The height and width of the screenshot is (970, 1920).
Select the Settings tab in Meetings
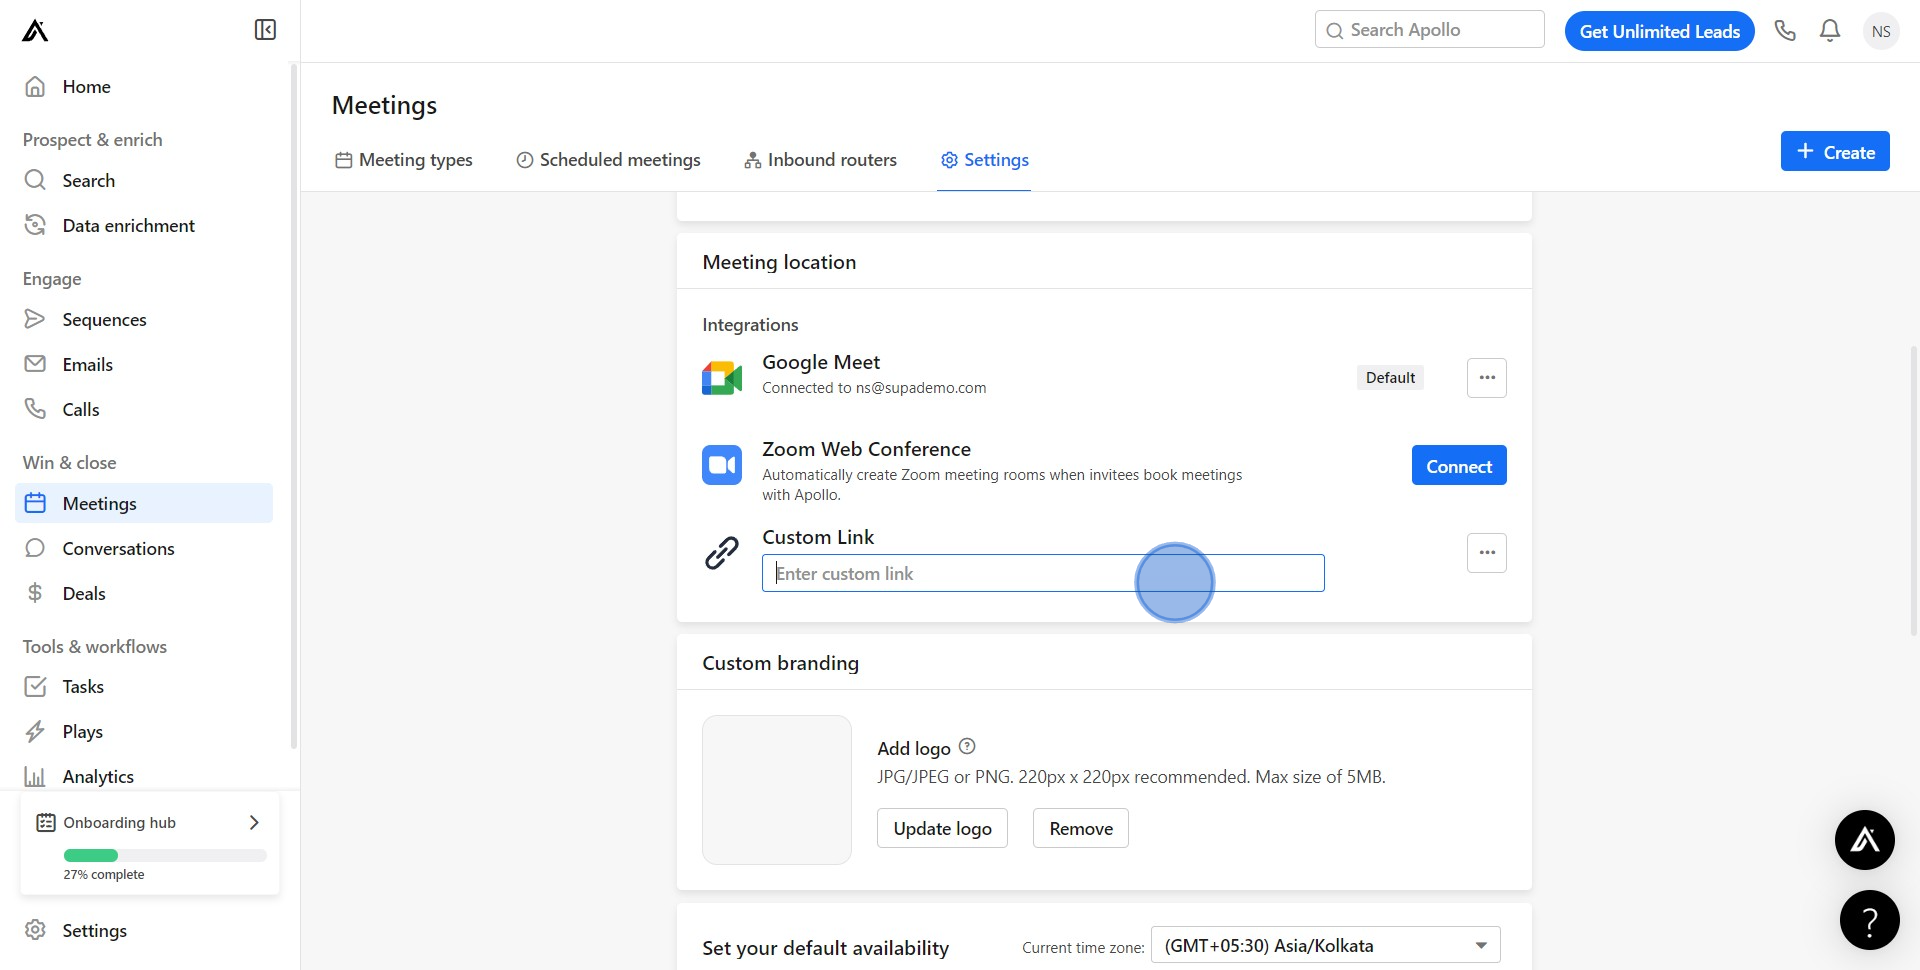[x=984, y=160]
